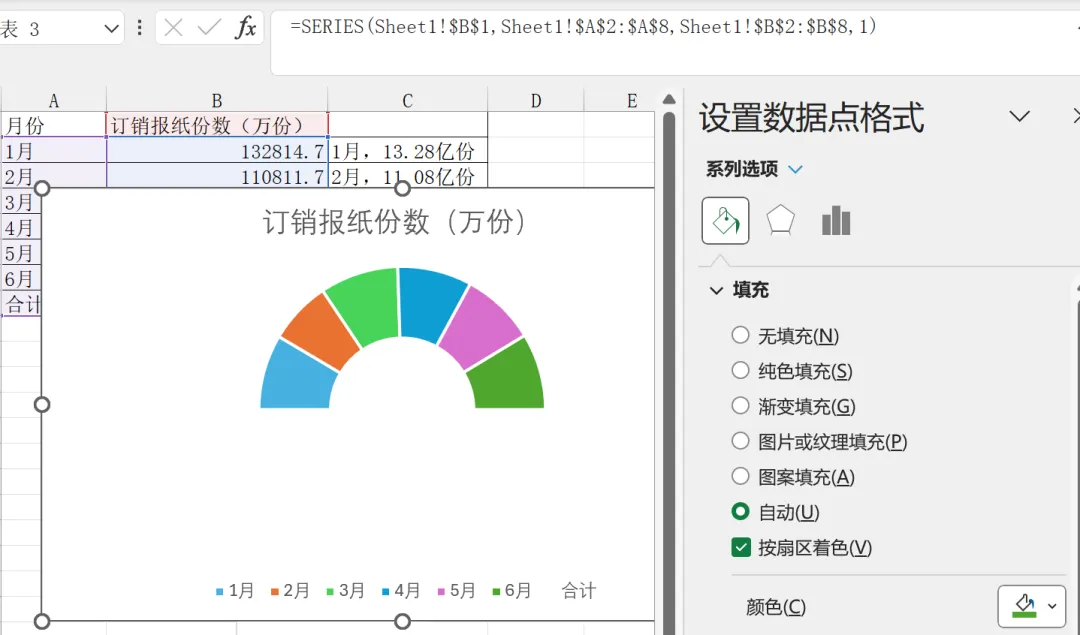Click chart's left middle resize handle
The width and height of the screenshot is (1080, 635).
(42, 404)
